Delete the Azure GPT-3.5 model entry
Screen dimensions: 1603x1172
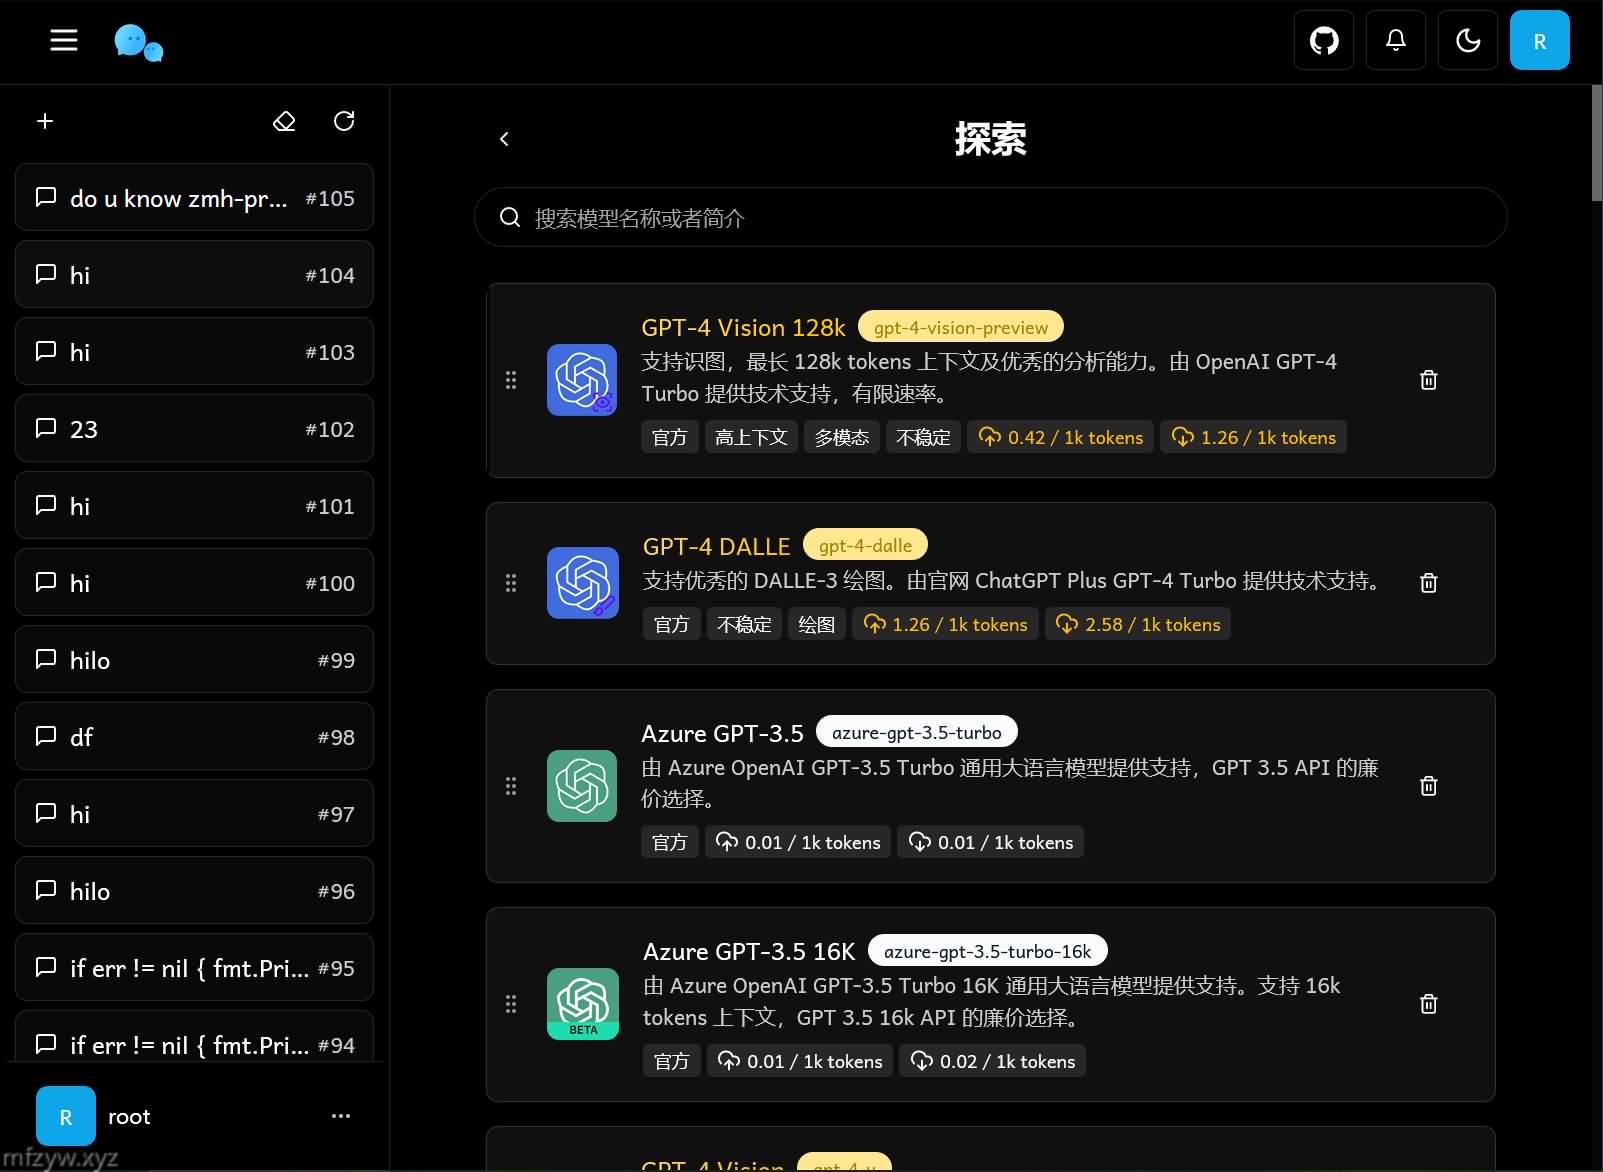tap(1428, 786)
